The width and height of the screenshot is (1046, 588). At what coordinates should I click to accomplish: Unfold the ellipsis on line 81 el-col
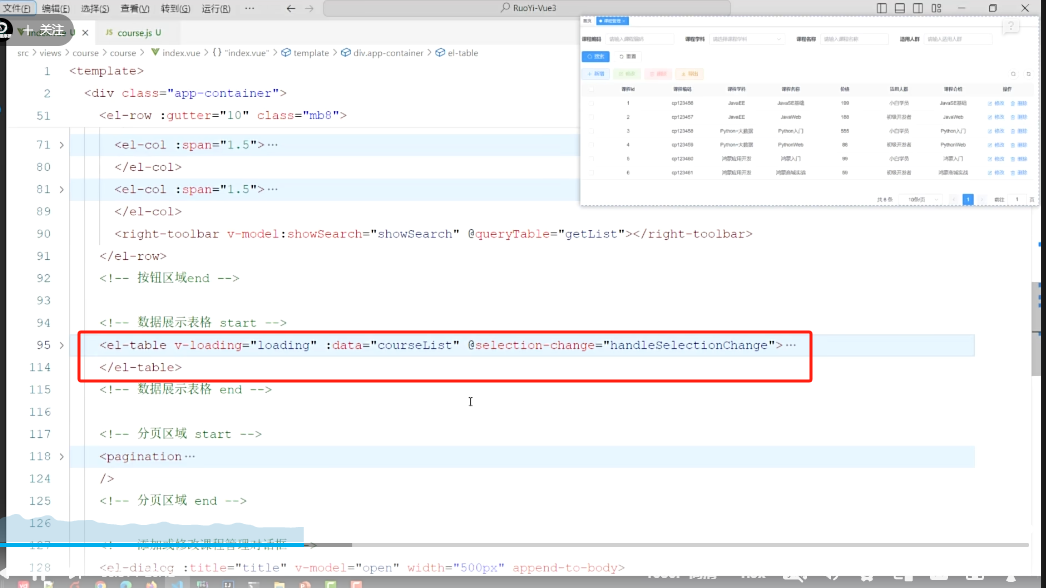point(272,190)
